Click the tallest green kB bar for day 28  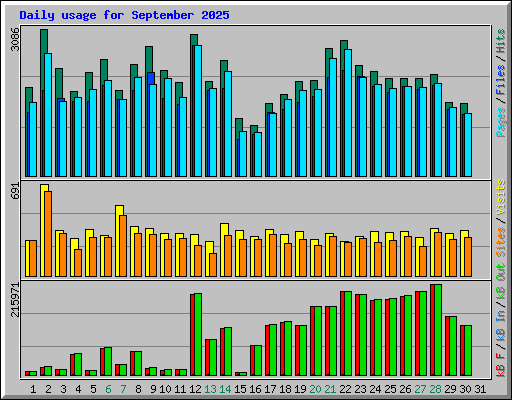438,330
